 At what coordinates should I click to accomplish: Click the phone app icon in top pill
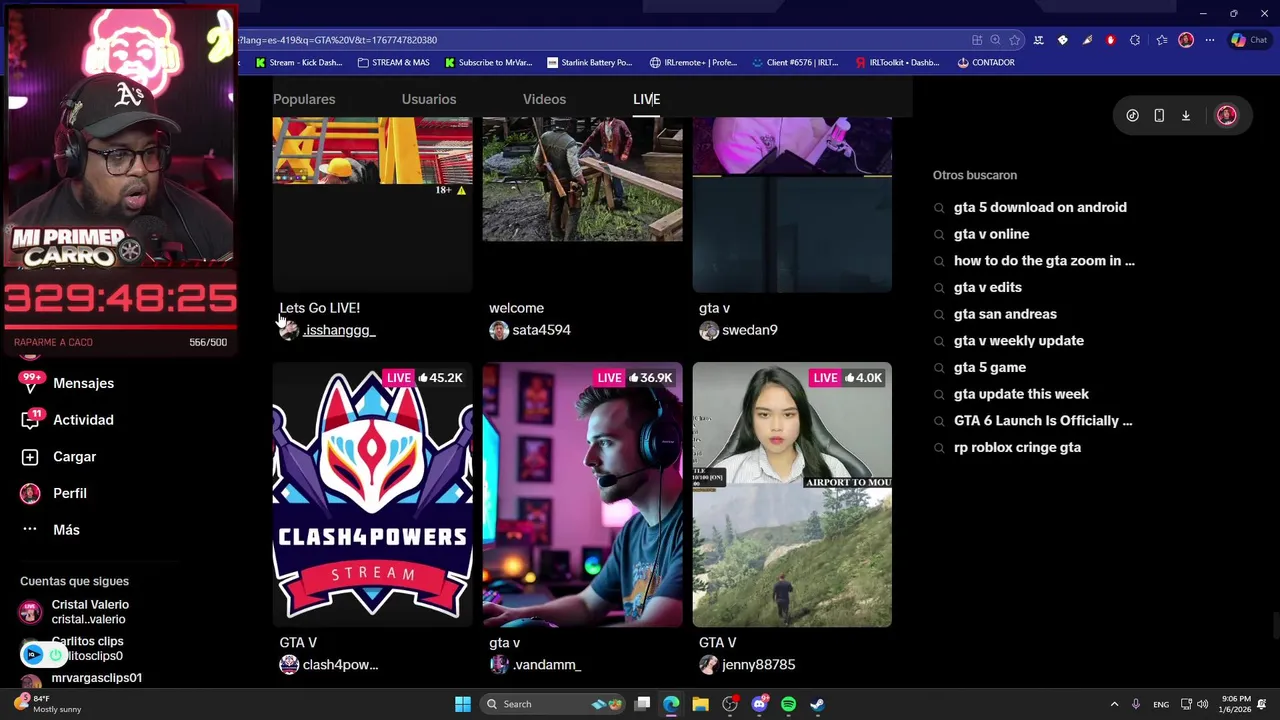1159,115
